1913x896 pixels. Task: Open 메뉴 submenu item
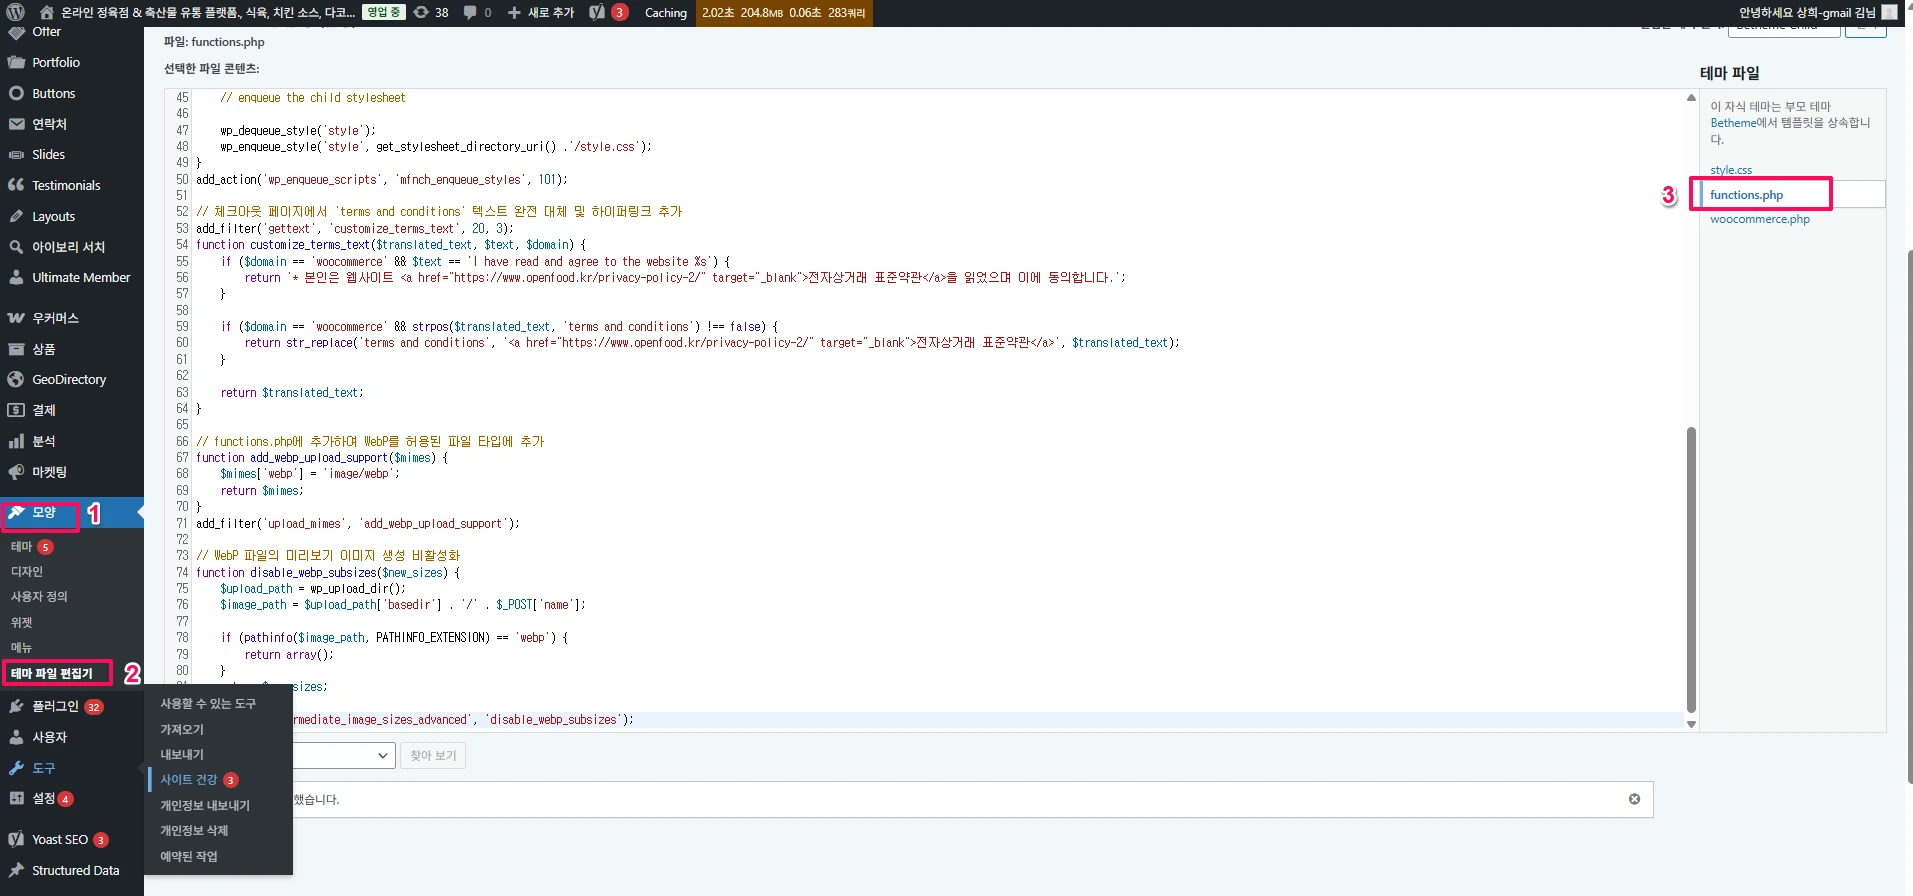pyautogui.click(x=22, y=647)
